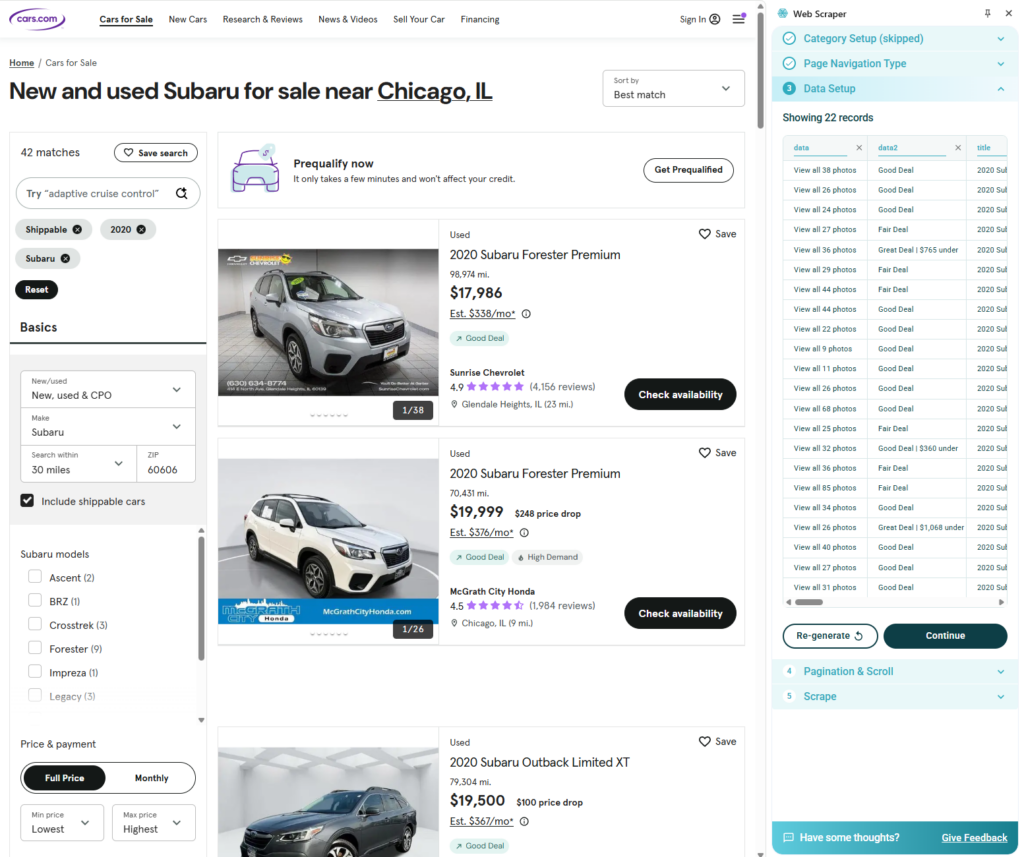Check the Forester model checkbox
Screen dimensions: 1024x857
tap(35, 649)
